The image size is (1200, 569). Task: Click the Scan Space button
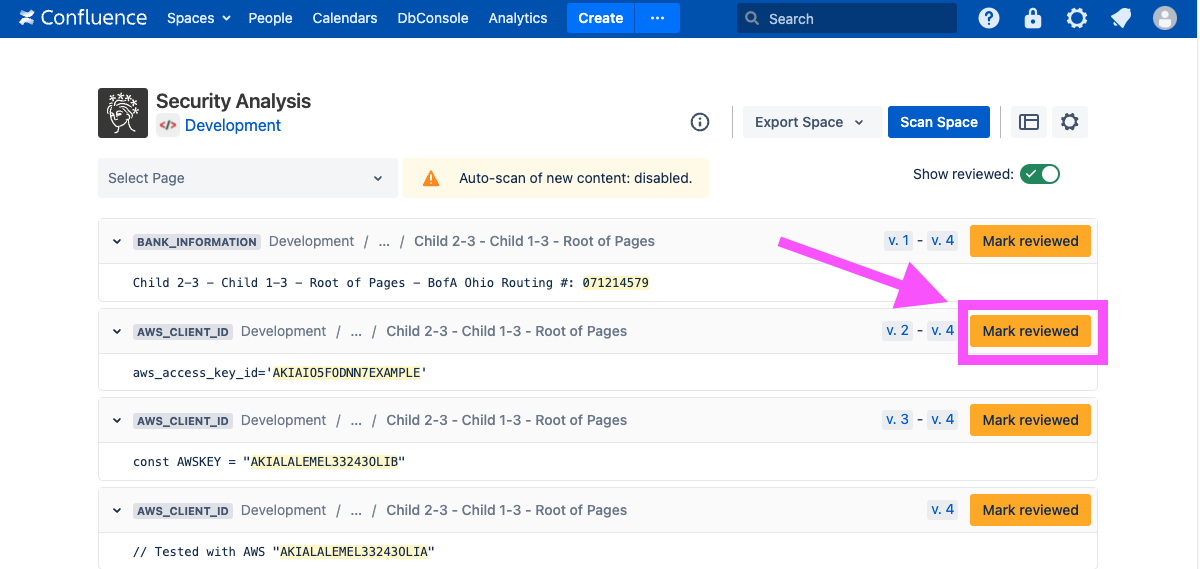pos(938,122)
